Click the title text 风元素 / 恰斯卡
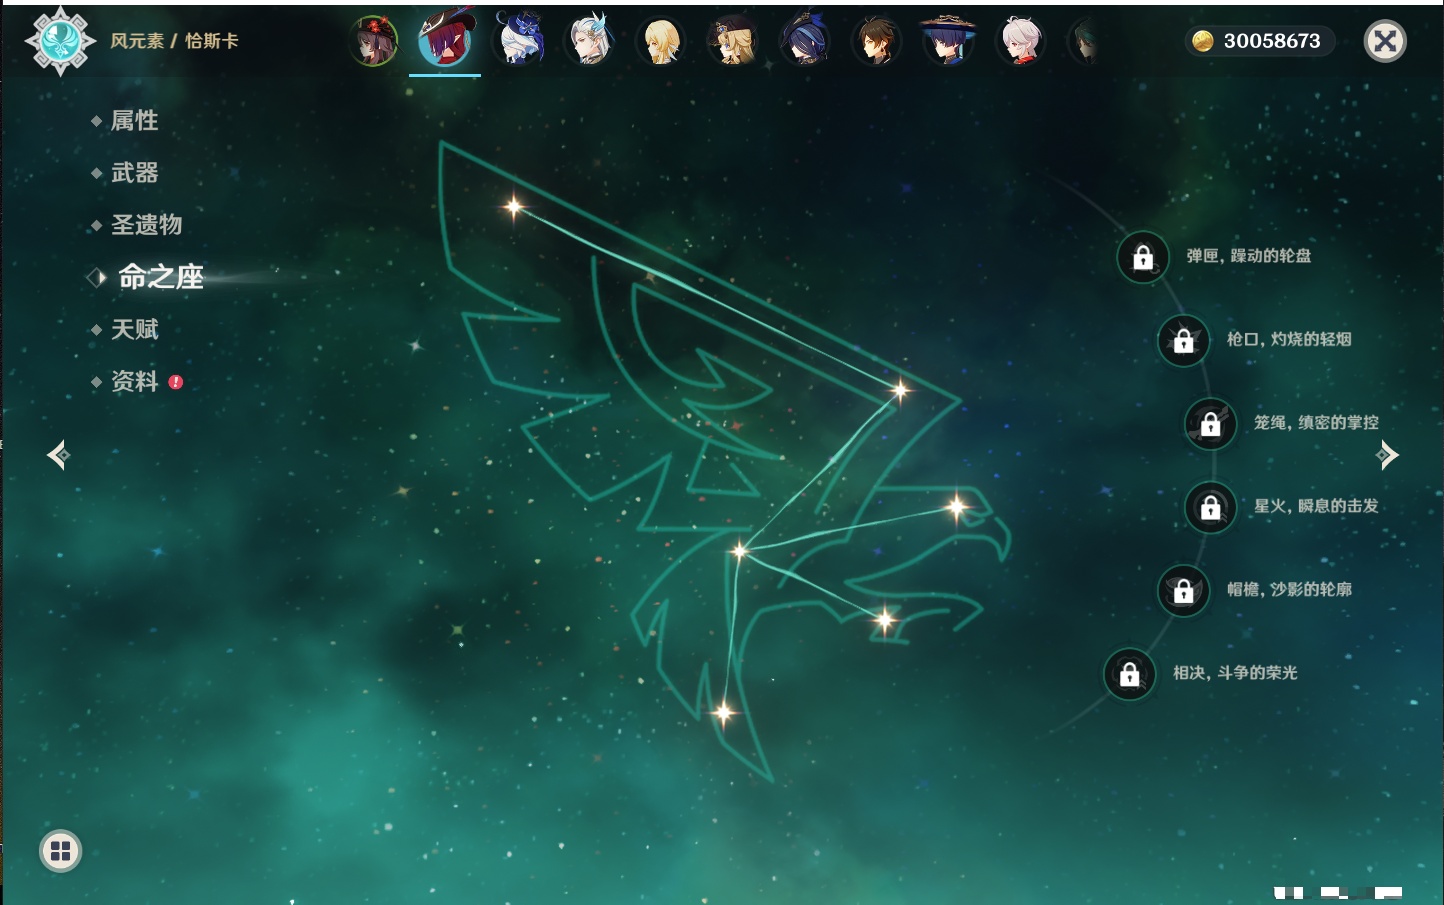 click(x=174, y=41)
